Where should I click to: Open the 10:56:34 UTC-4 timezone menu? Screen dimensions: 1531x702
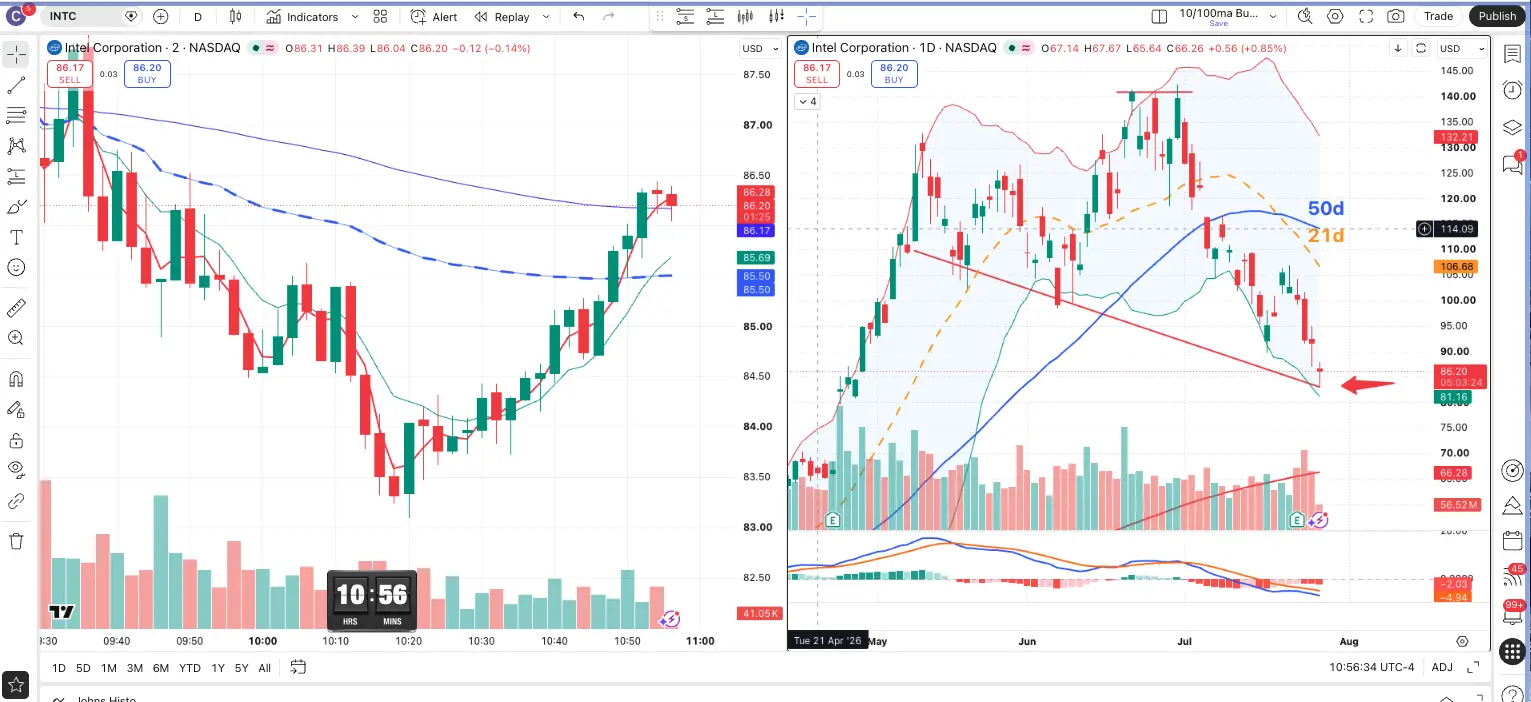[1372, 667]
